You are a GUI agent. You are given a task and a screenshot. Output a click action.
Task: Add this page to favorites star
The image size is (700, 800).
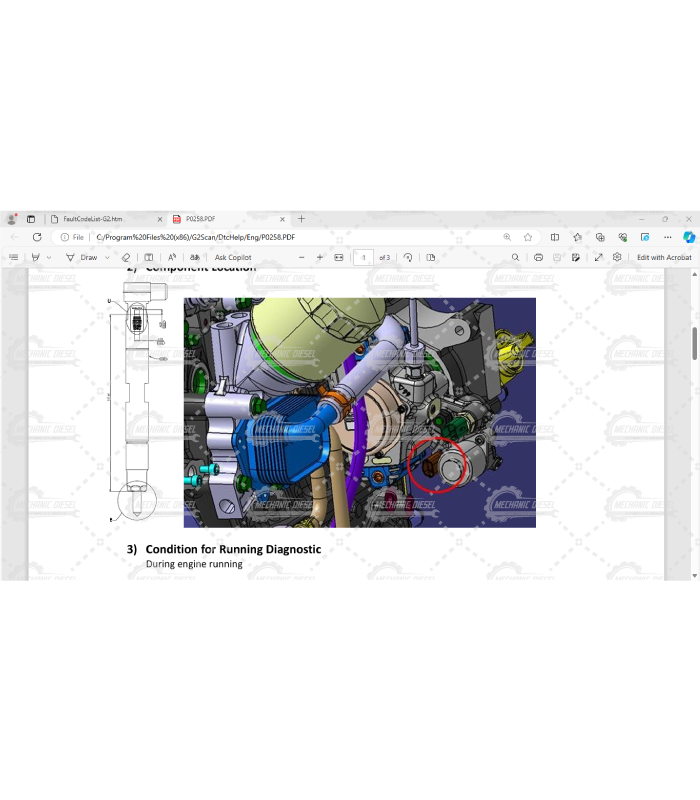528,237
